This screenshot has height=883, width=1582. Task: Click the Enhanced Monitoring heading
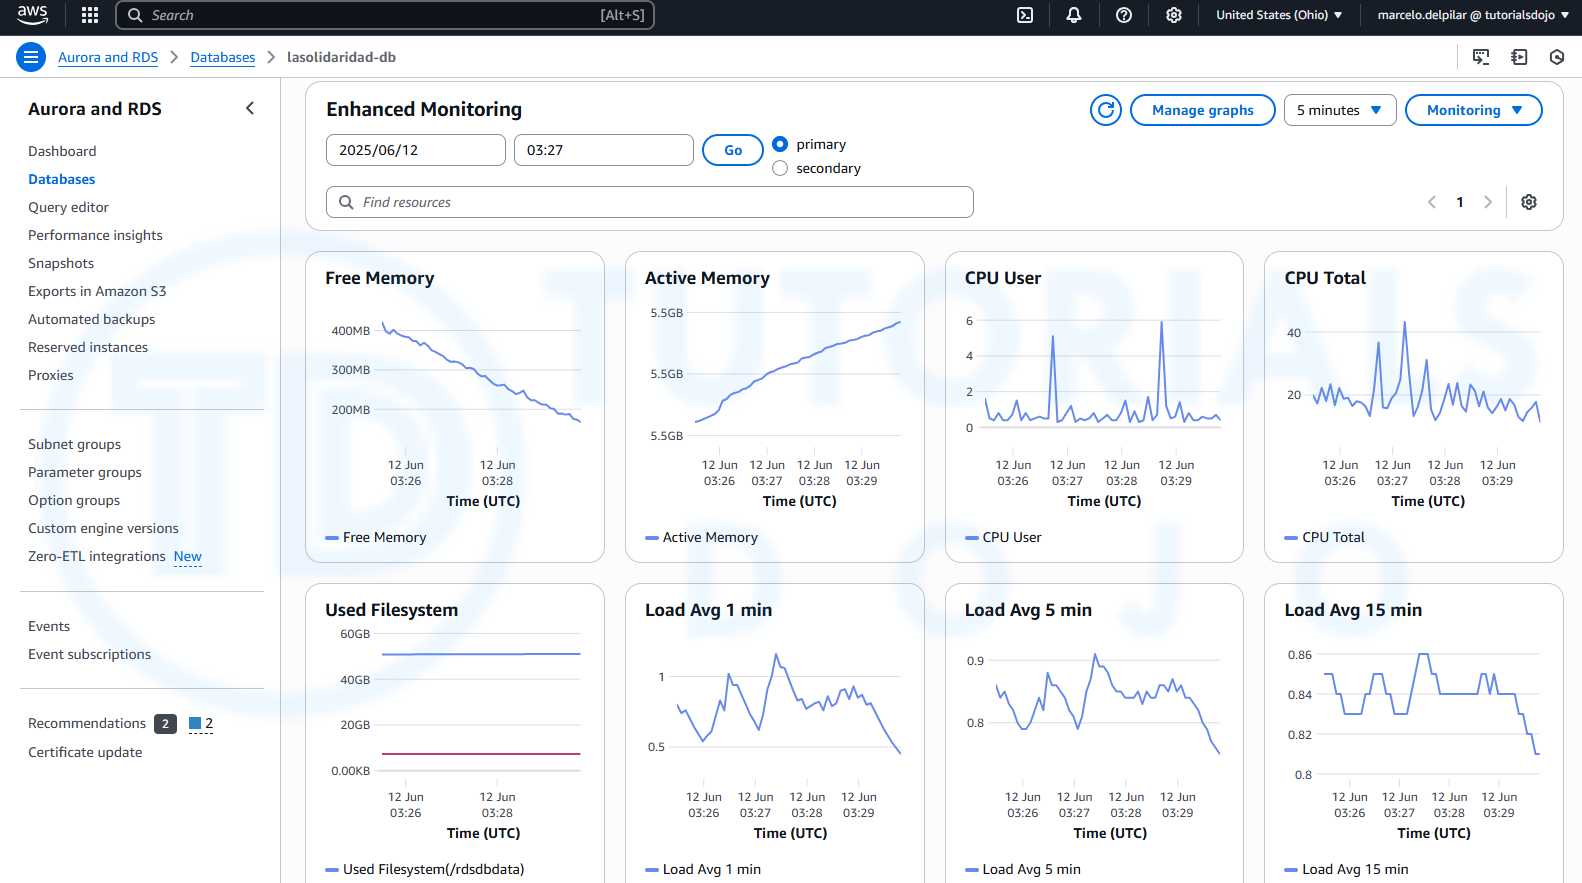tap(424, 109)
